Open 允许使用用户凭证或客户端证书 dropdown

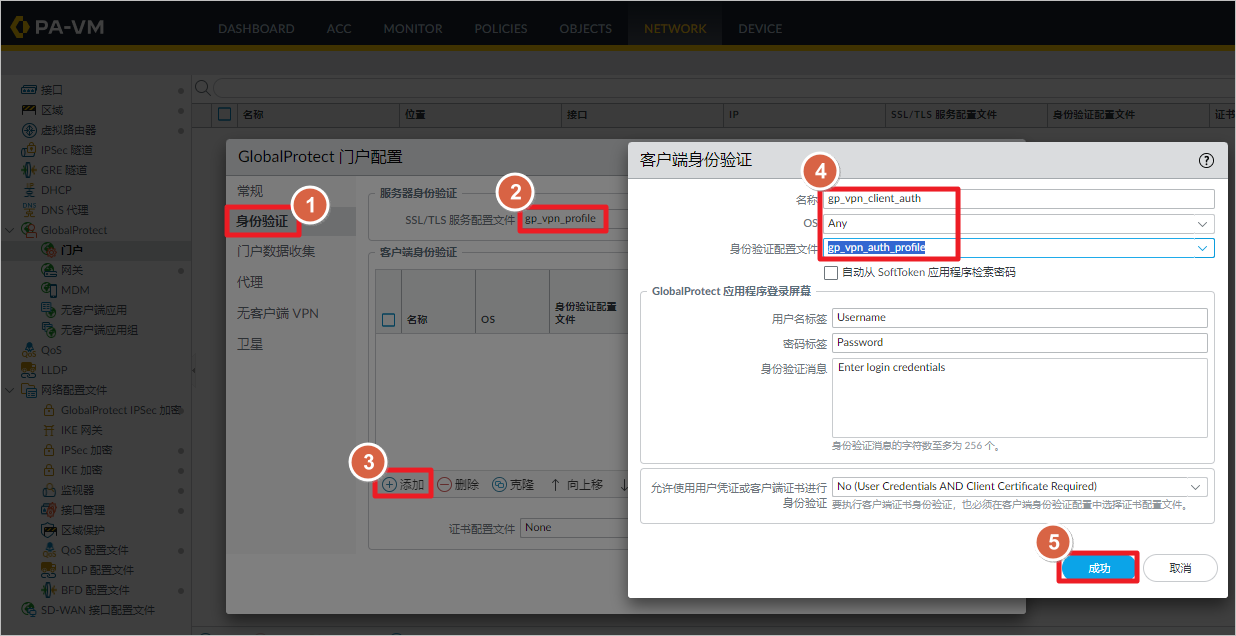tap(1195, 487)
